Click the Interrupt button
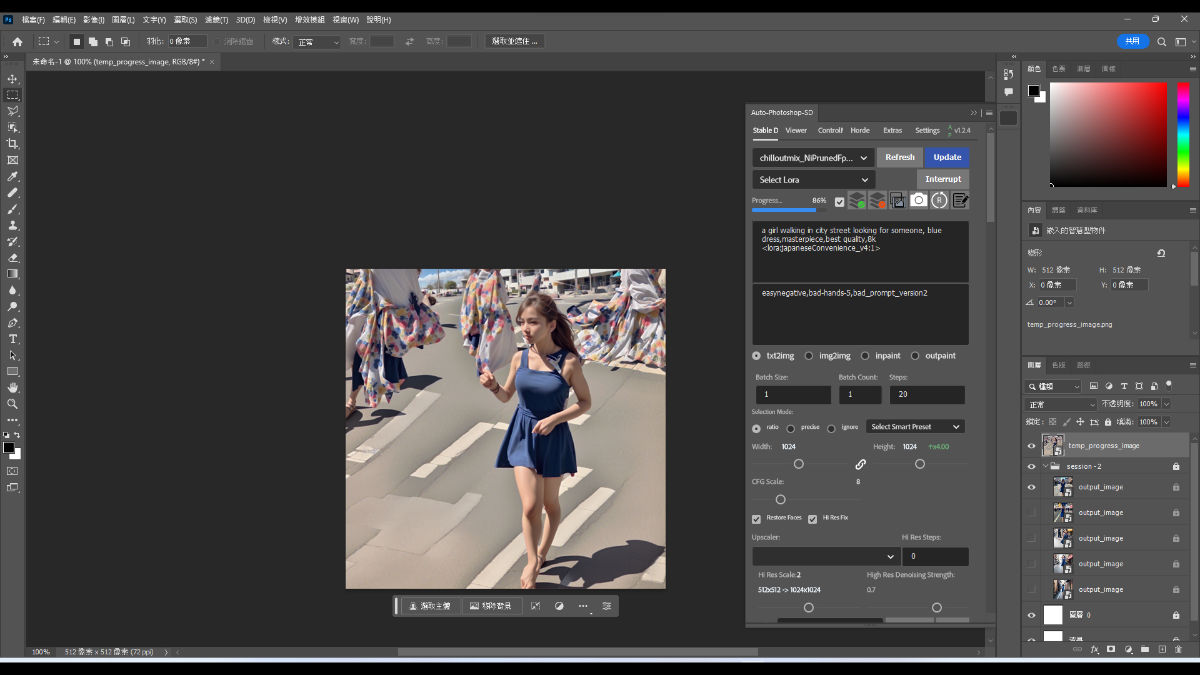Viewport: 1200px width, 675px height. tap(942, 179)
